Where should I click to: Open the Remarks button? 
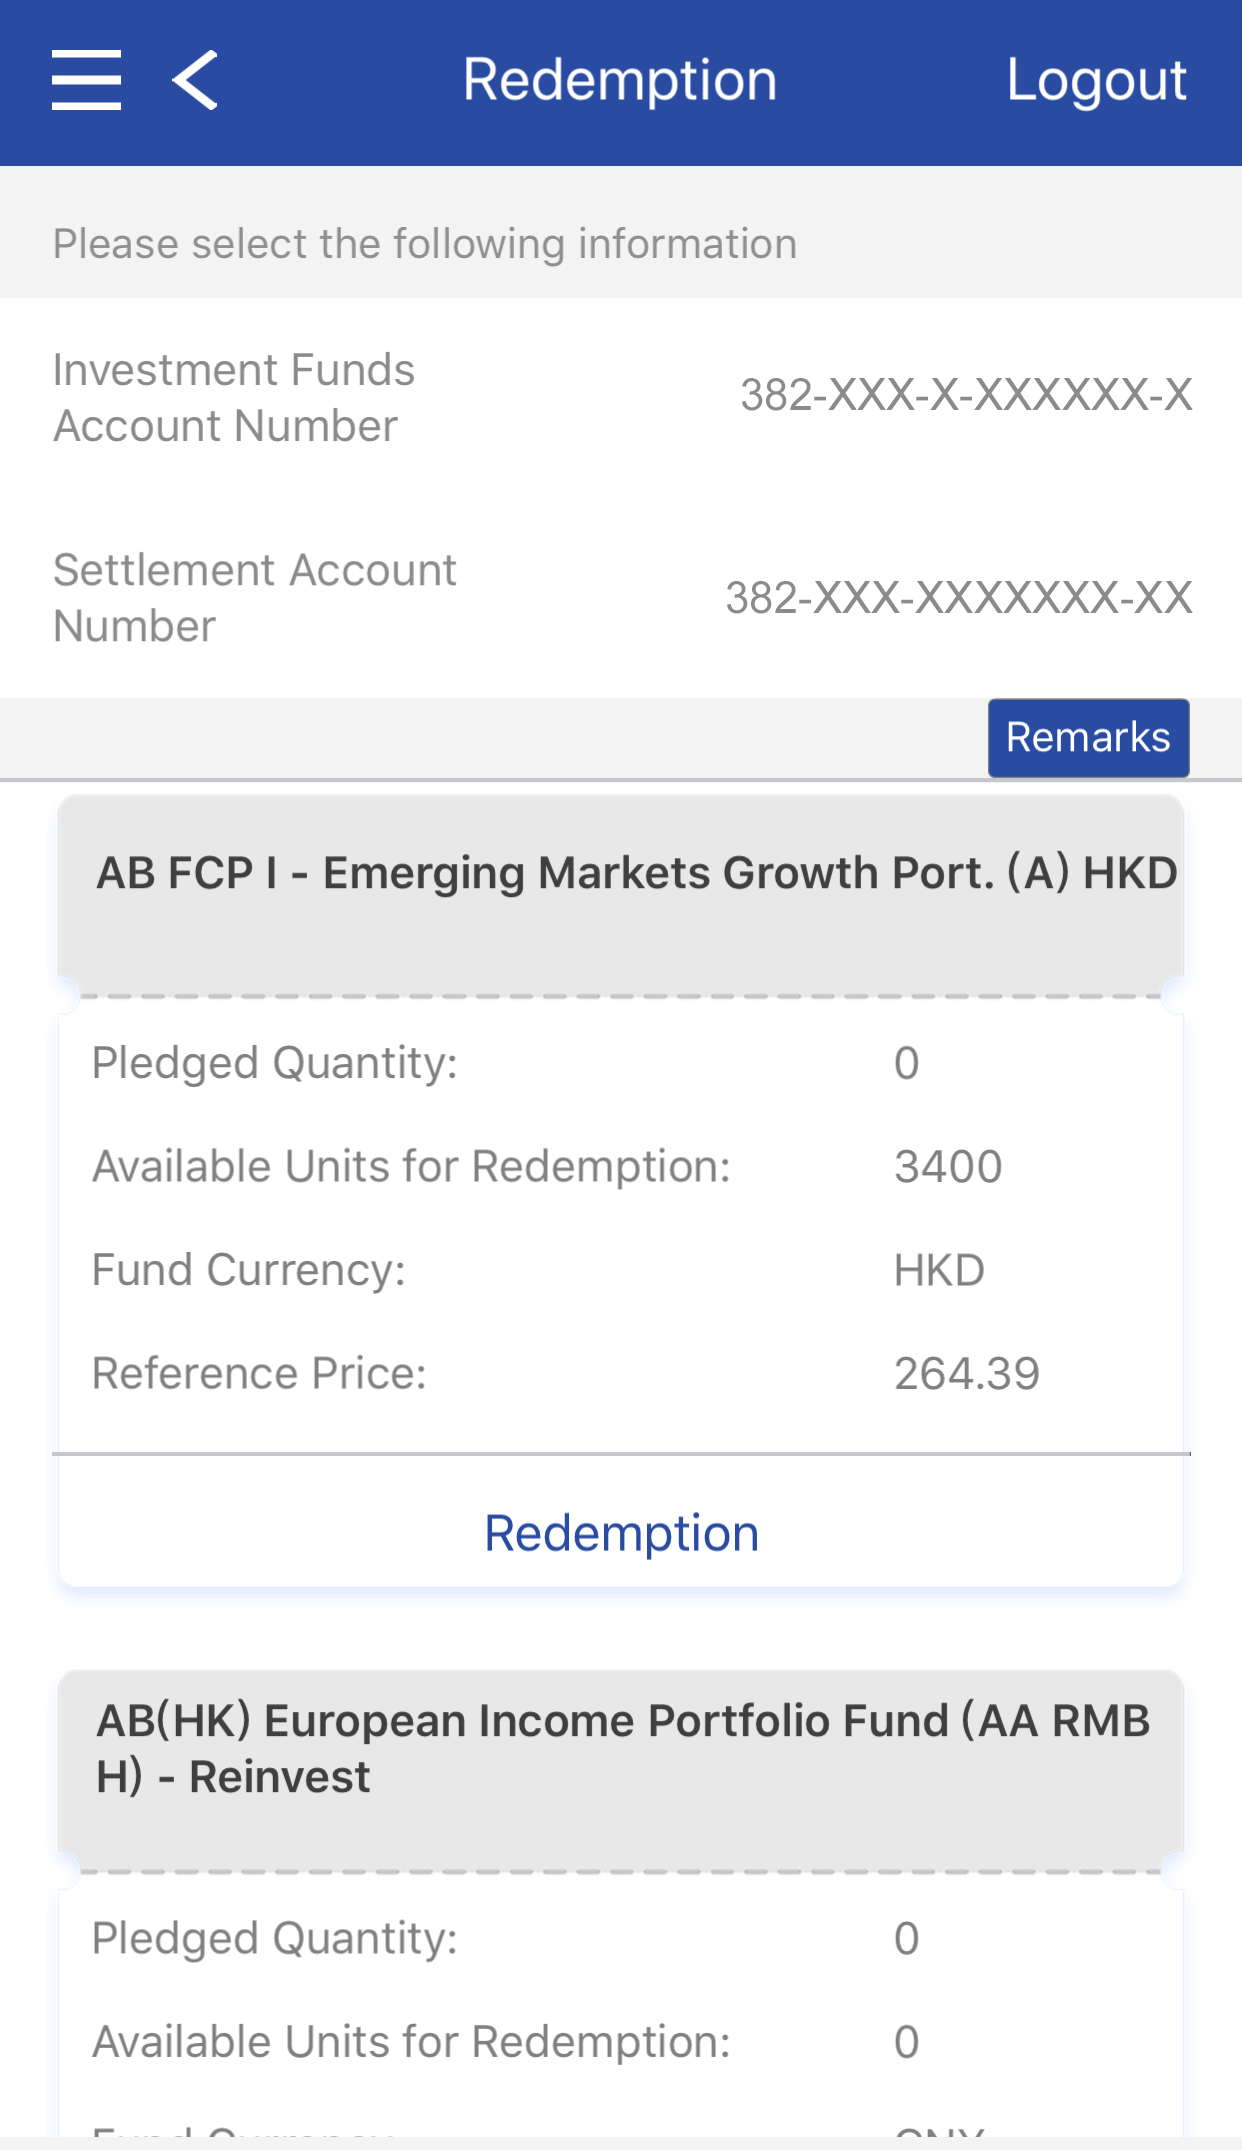(1088, 738)
